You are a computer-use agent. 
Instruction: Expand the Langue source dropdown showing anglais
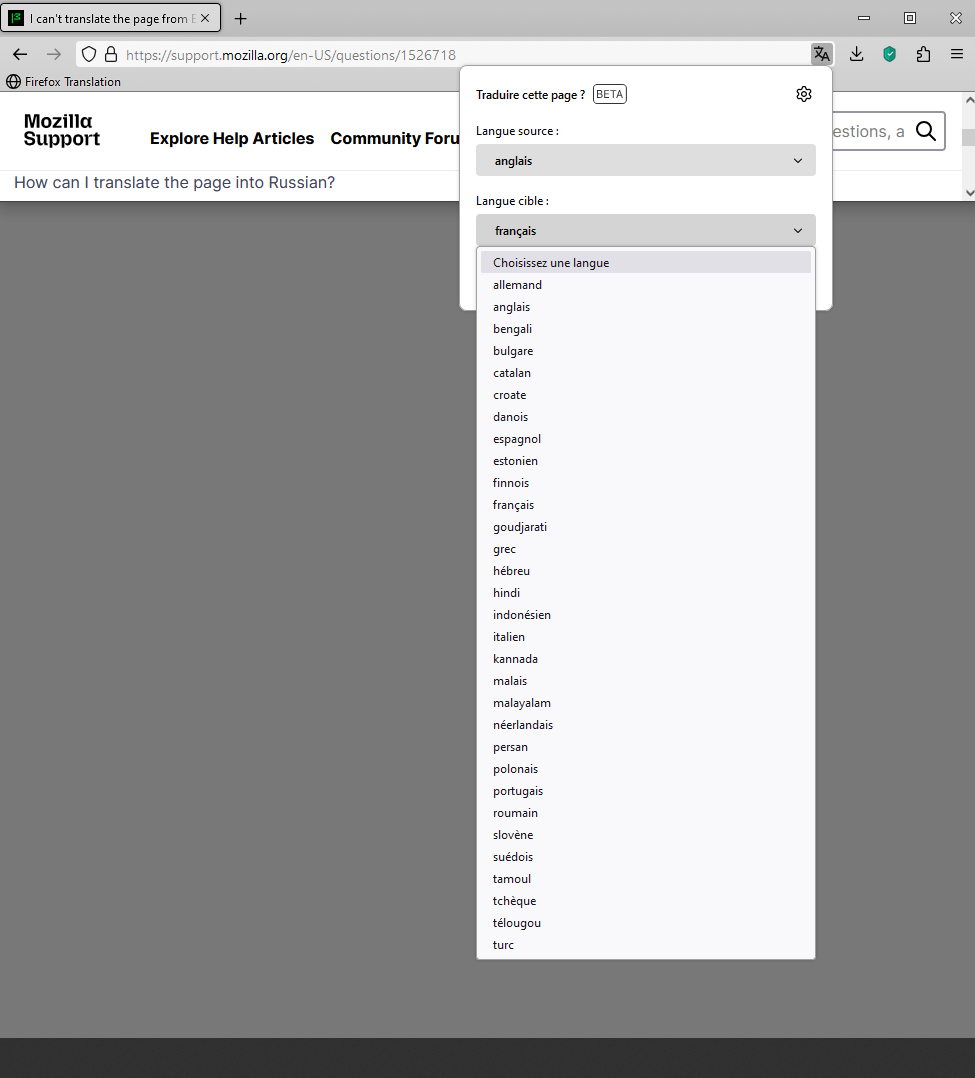646,160
